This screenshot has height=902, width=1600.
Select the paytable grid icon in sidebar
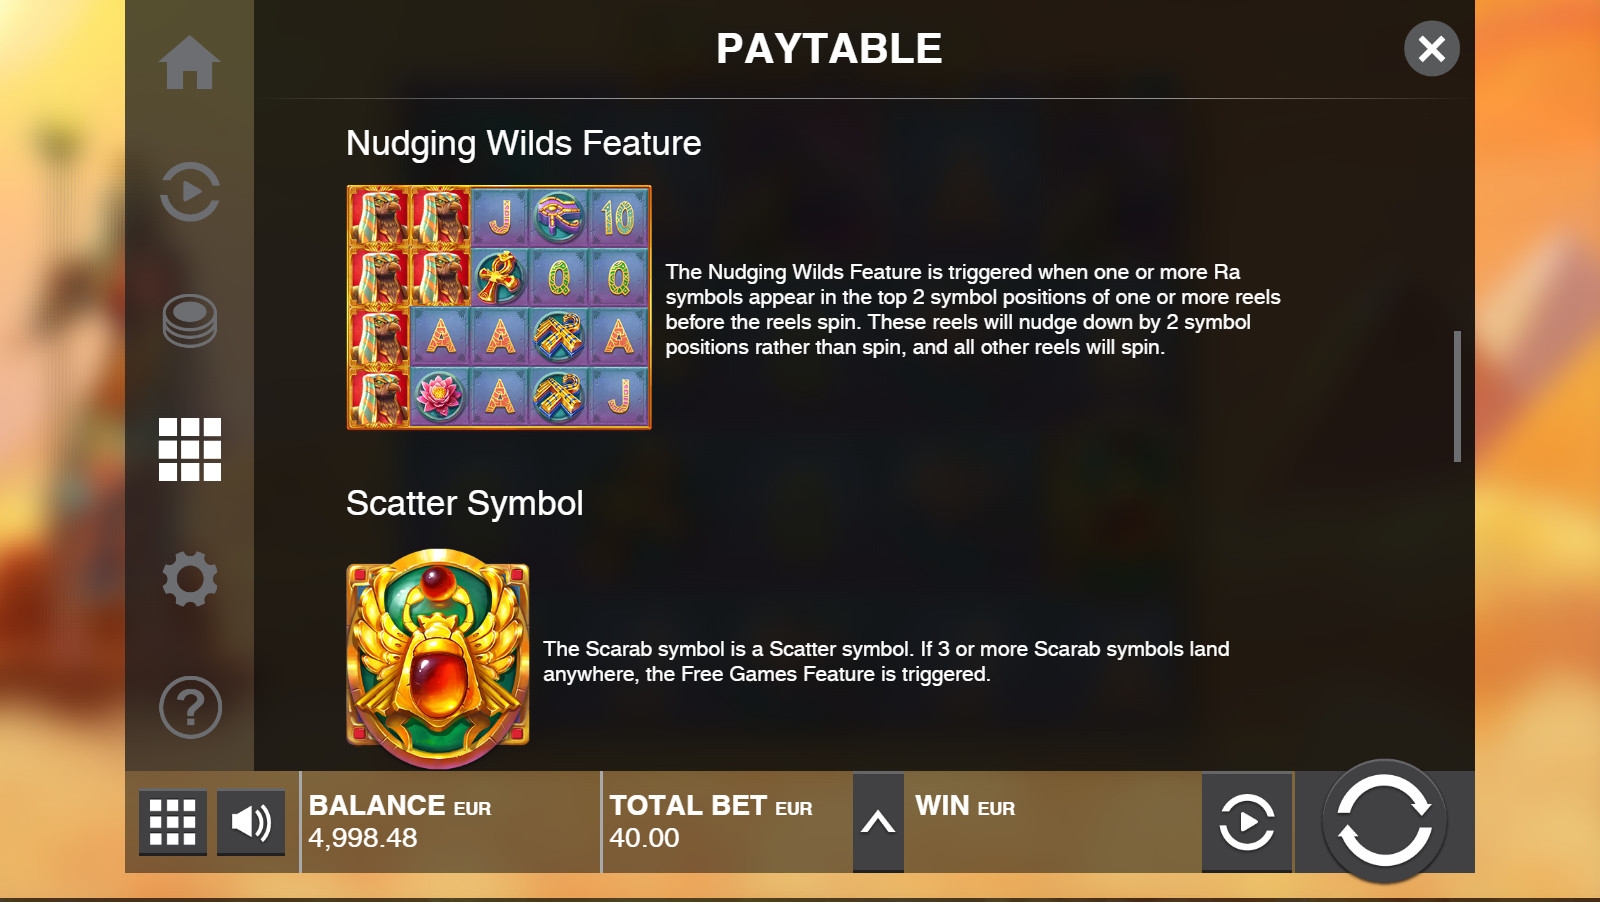(x=189, y=449)
